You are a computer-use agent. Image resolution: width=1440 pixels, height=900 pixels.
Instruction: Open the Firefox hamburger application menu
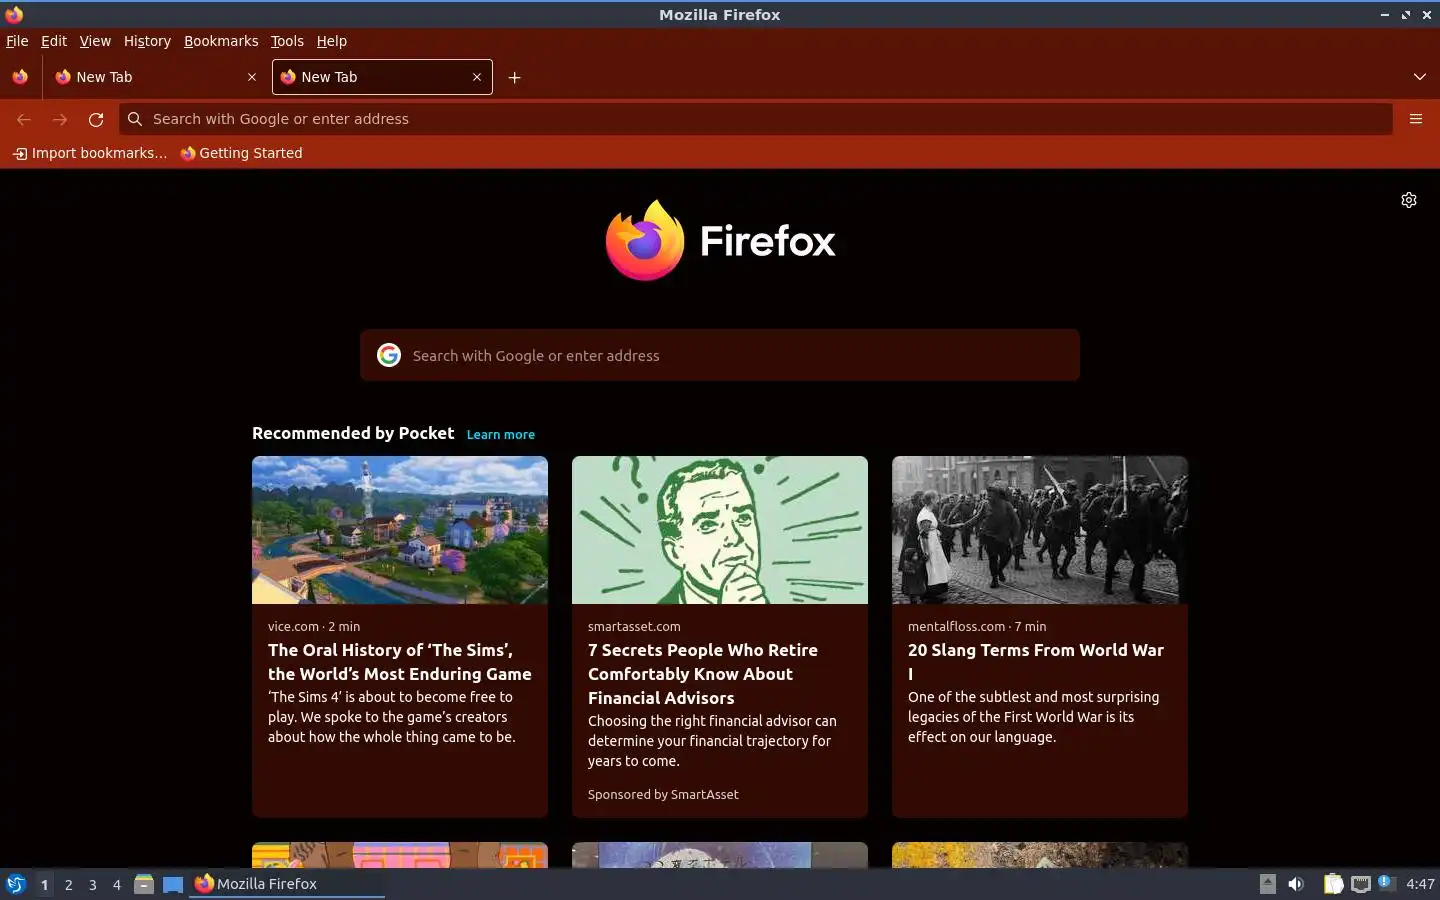[1416, 119]
